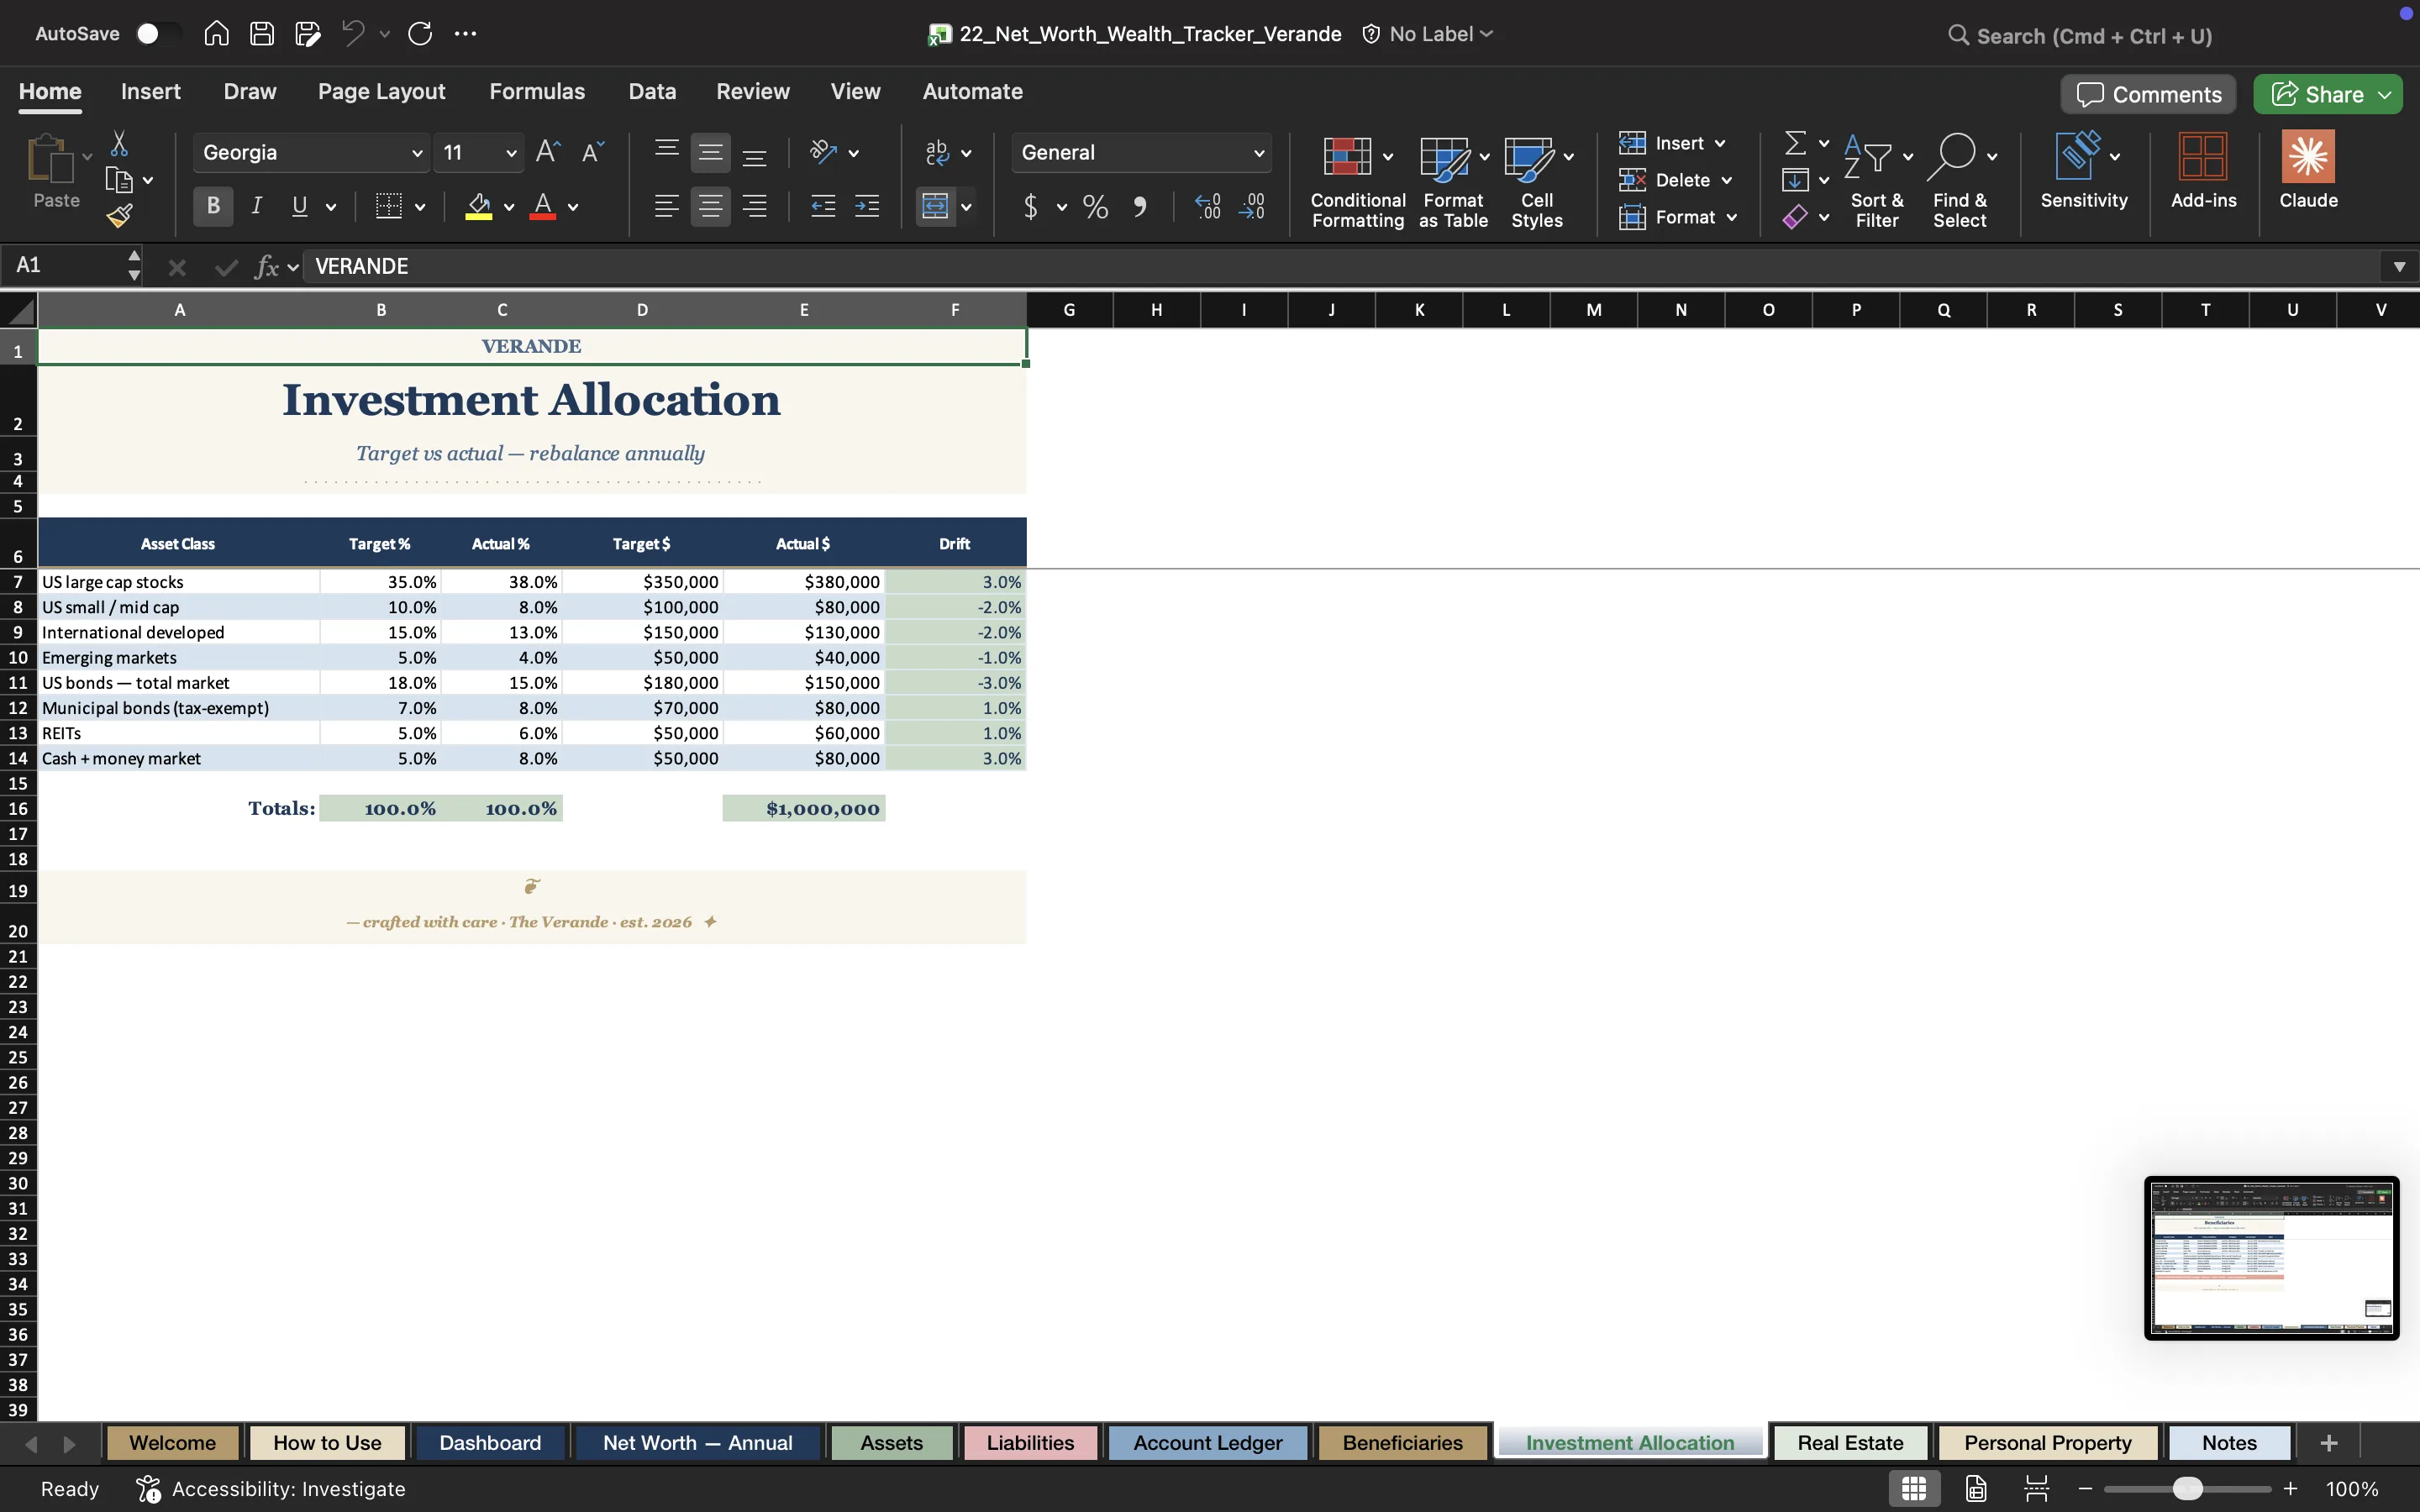Click the Percent Style icon
This screenshot has height=1512, width=2420.
pyautogui.click(x=1095, y=207)
